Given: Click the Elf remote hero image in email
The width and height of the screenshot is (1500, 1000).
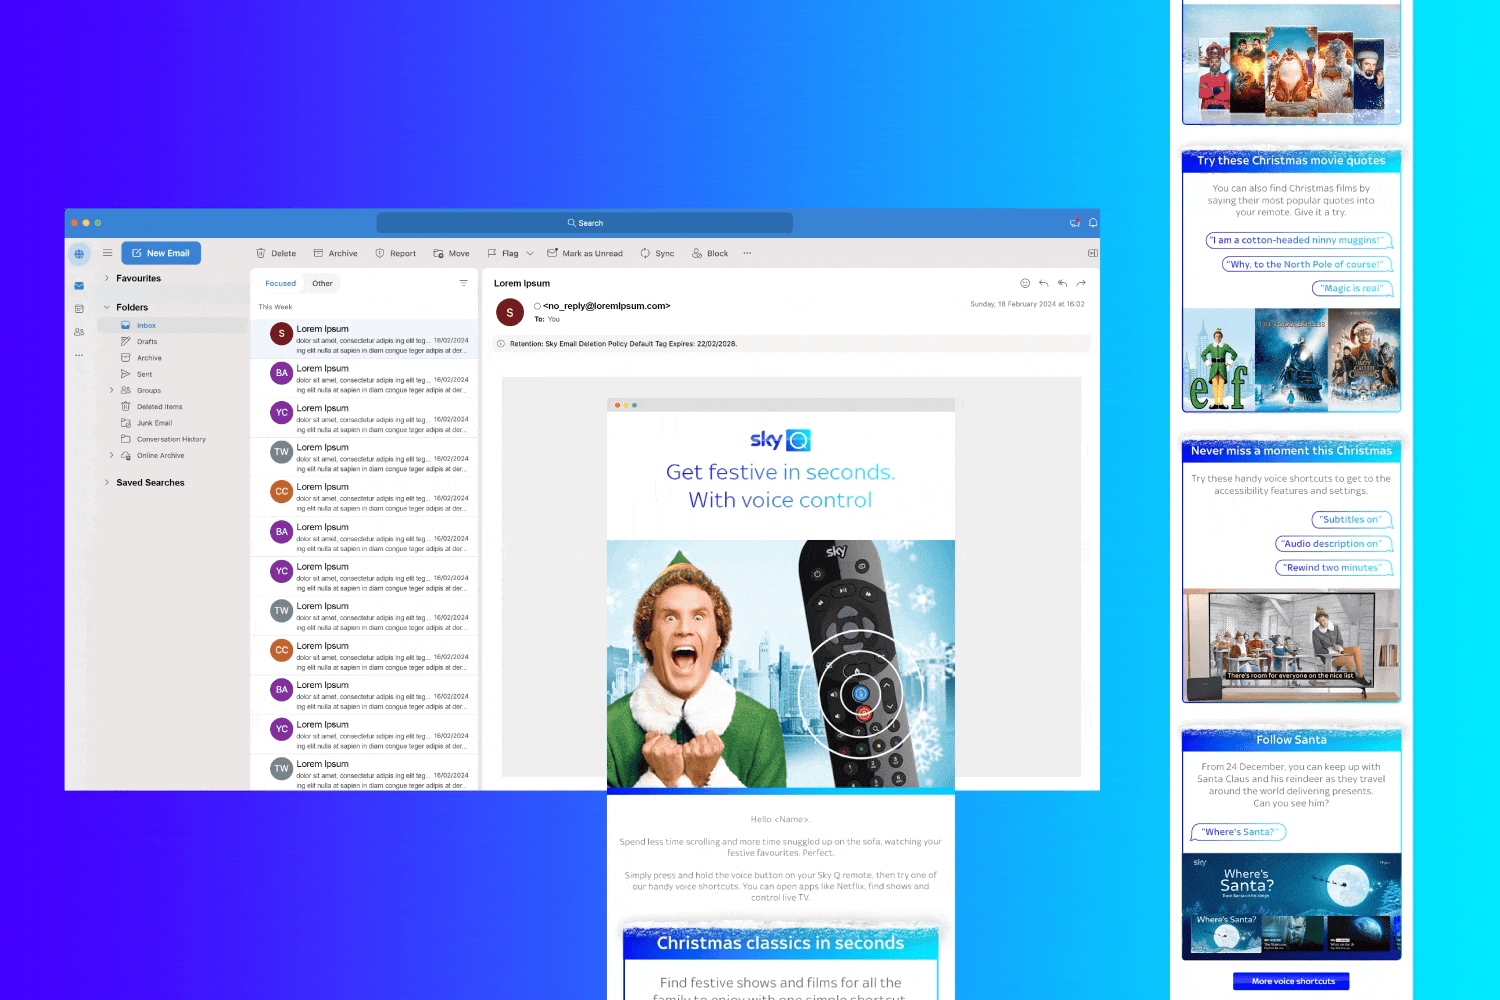Looking at the screenshot, I should click(x=781, y=664).
